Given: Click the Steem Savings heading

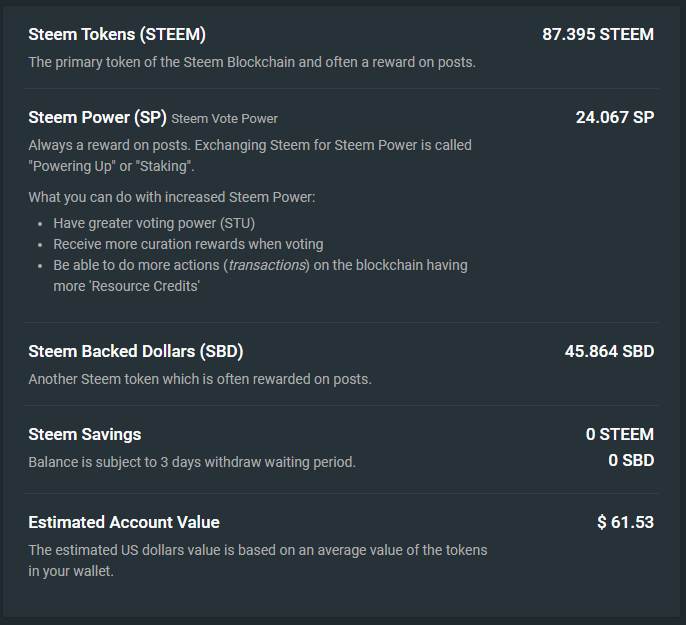Looking at the screenshot, I should 85,435.
